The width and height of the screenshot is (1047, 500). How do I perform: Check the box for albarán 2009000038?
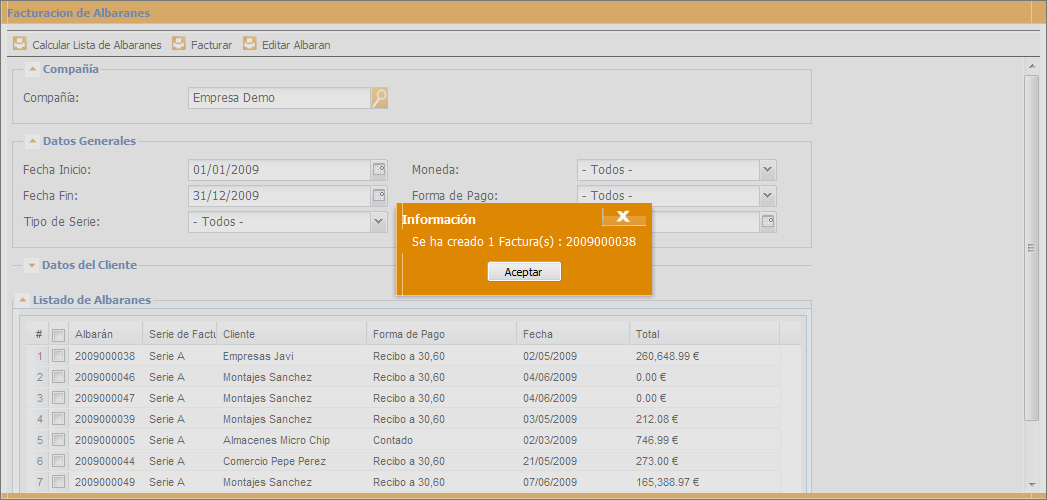click(58, 356)
